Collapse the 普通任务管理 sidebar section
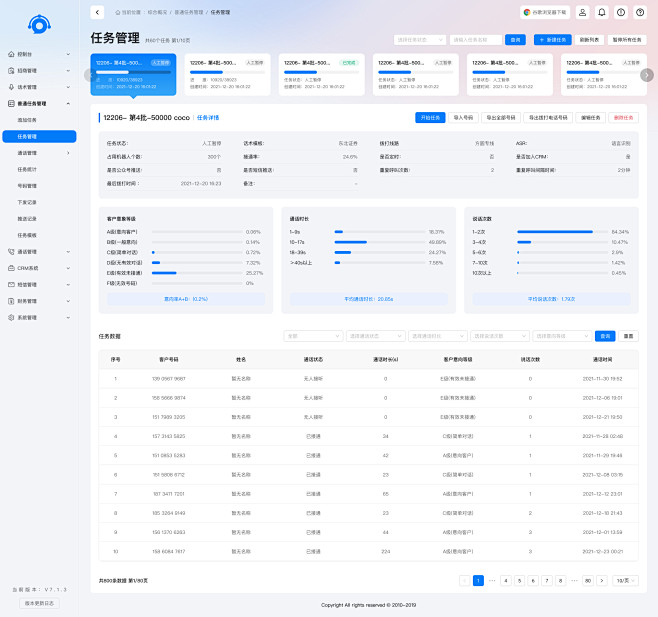 pyautogui.click(x=68, y=103)
